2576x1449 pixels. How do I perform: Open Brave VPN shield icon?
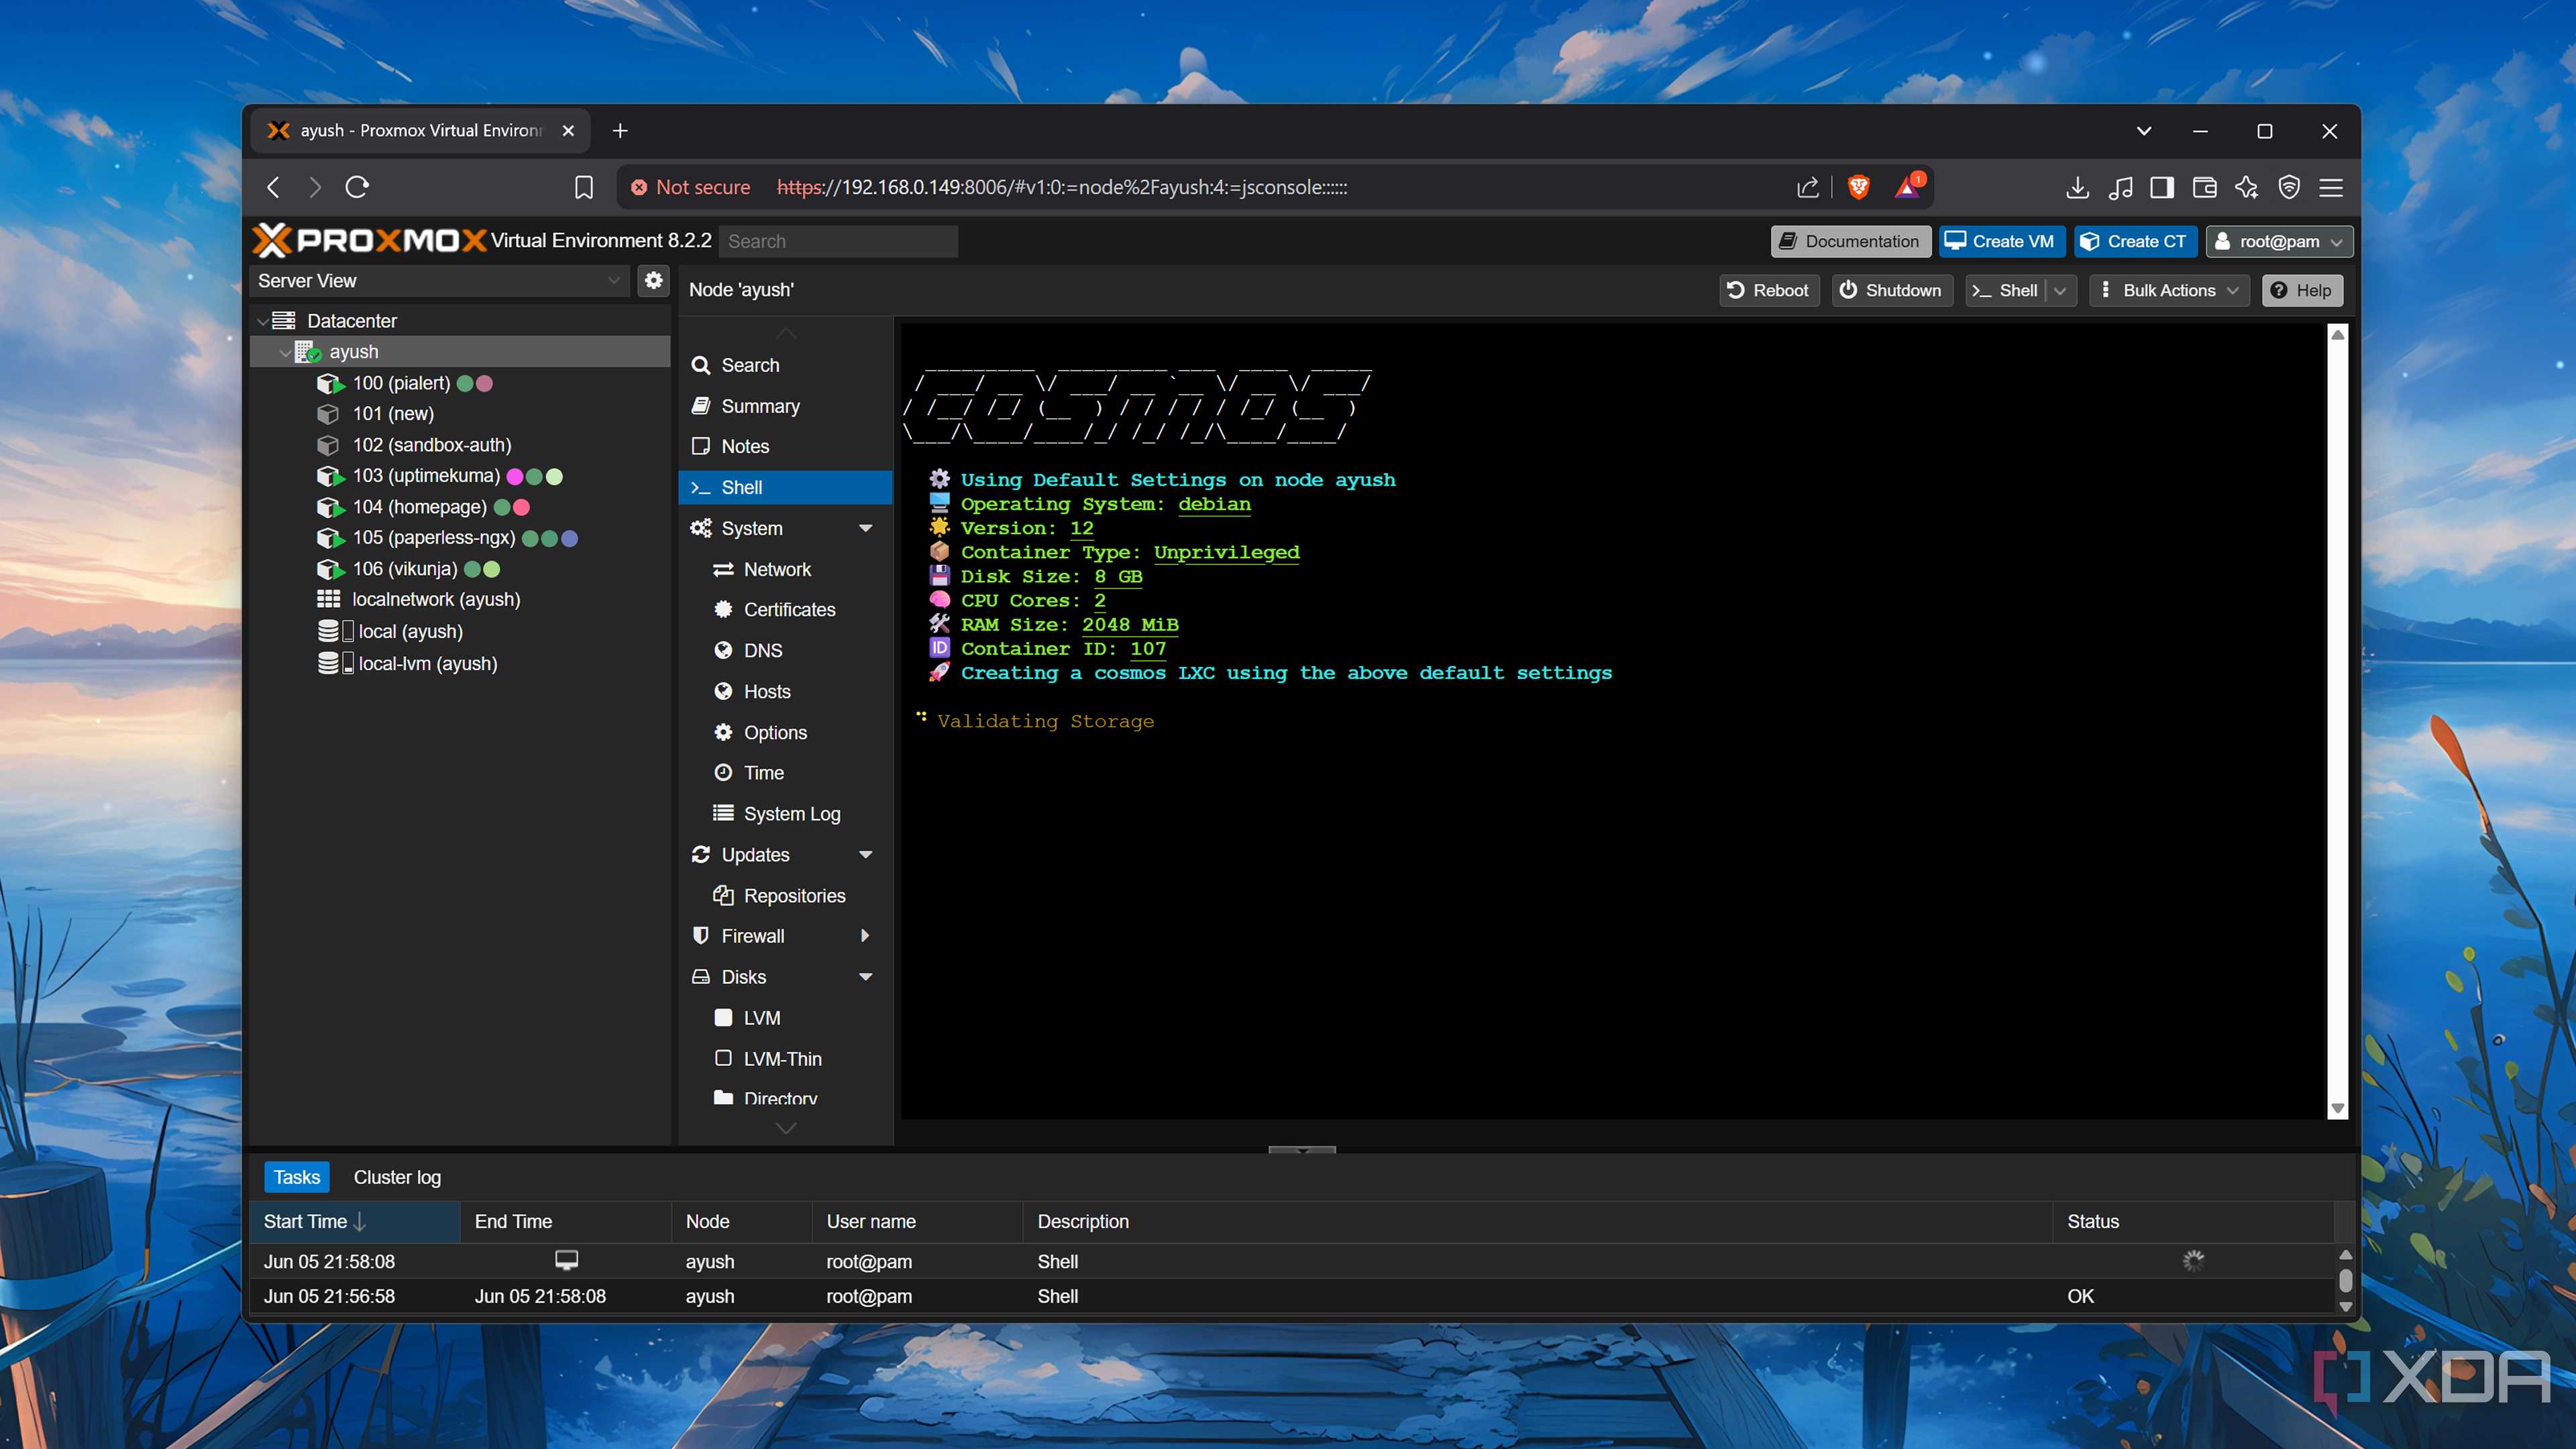tap(2289, 187)
